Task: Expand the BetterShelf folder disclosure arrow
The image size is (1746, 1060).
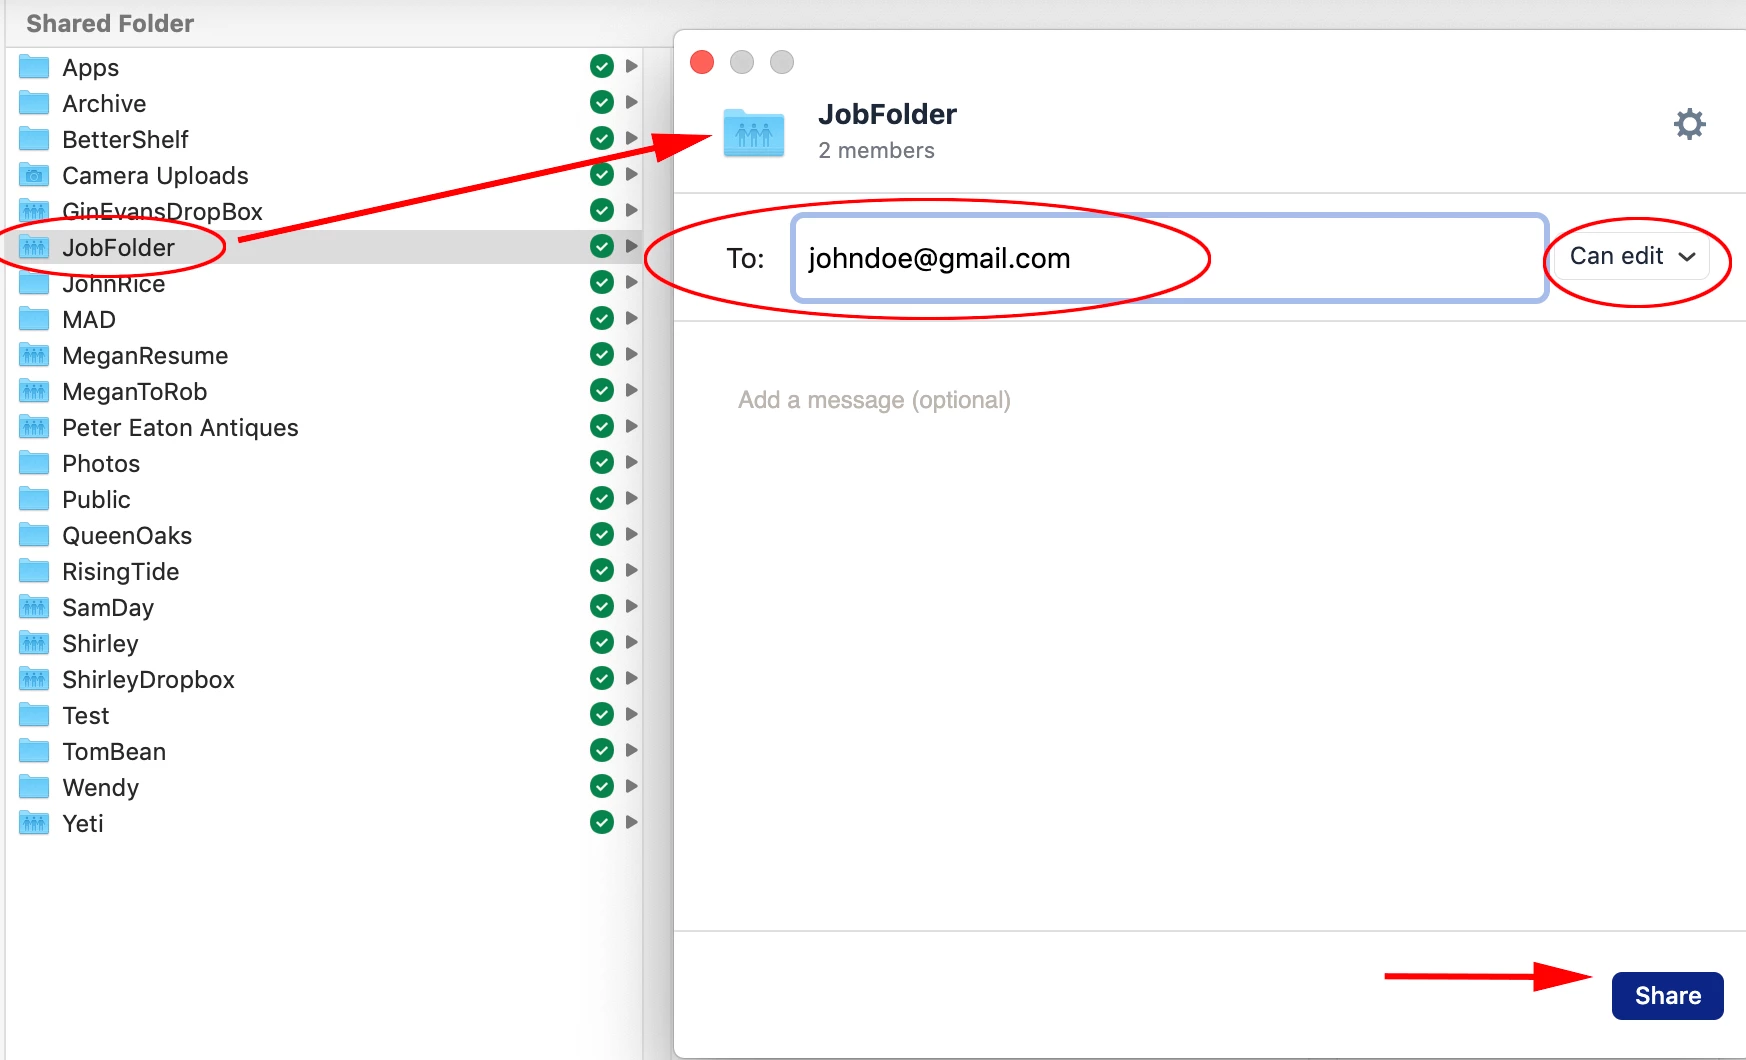Action: pos(632,138)
